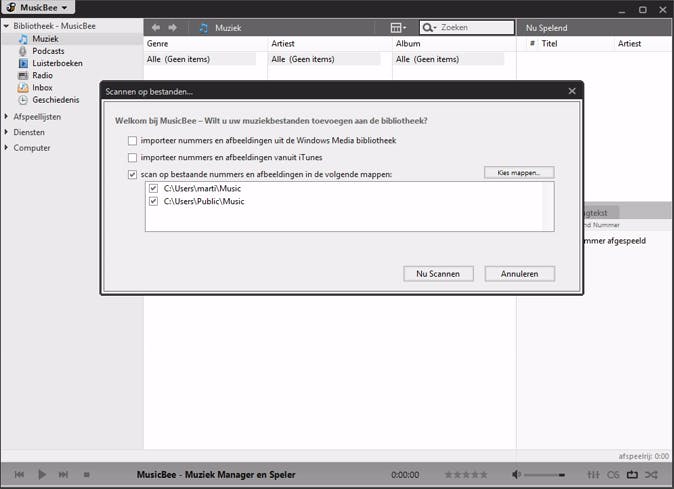Collapse the Bibliotheek - MusicBee tree
The image size is (674, 489).
click(x=6, y=26)
